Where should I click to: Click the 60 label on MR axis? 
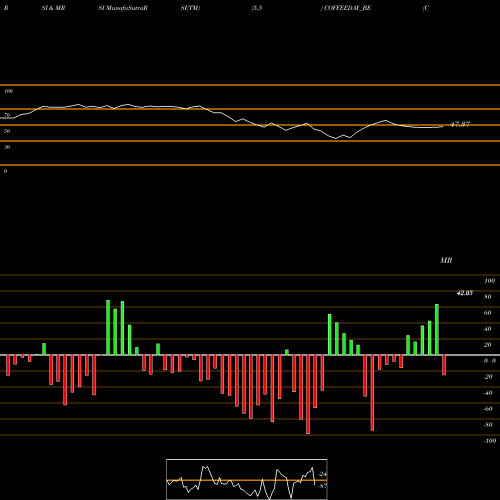[x=488, y=313]
